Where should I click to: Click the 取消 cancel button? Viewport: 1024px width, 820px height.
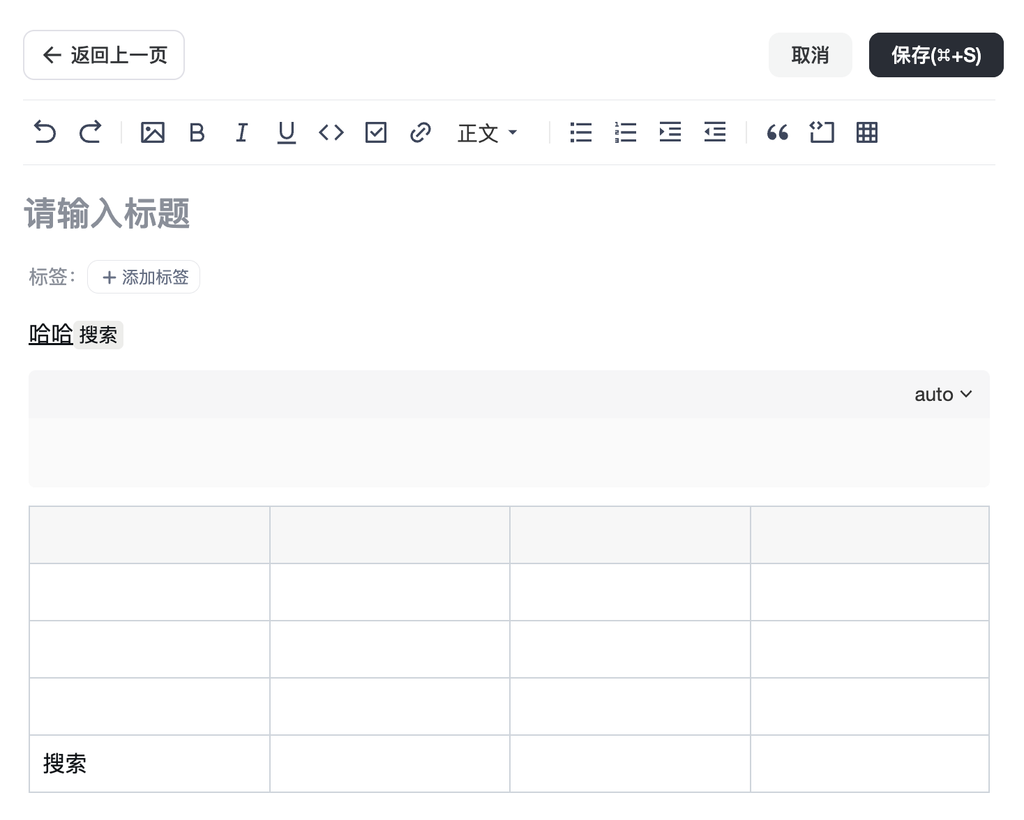tap(810, 55)
